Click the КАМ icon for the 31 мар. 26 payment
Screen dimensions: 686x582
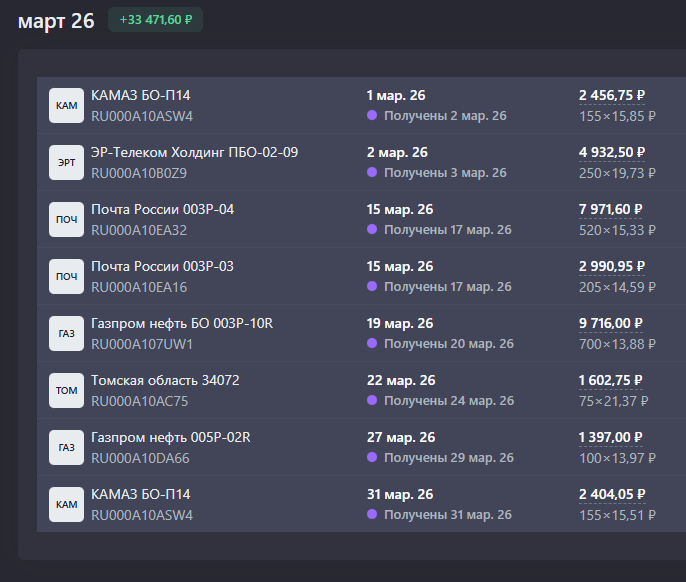tap(66, 504)
